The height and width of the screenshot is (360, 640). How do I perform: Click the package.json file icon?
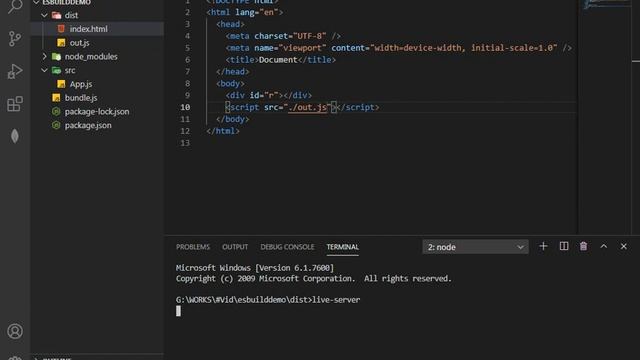point(56,125)
